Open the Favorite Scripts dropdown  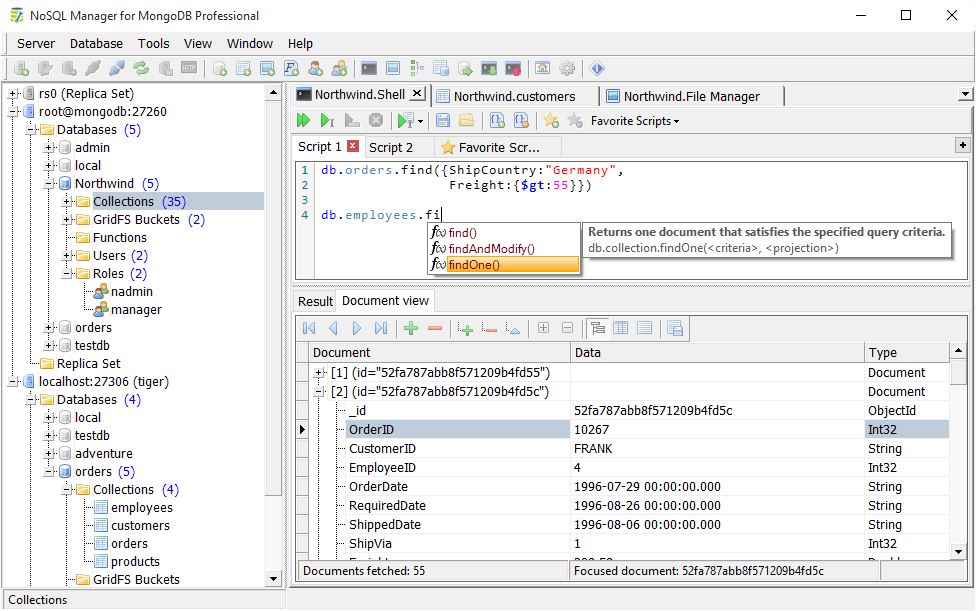(x=635, y=121)
